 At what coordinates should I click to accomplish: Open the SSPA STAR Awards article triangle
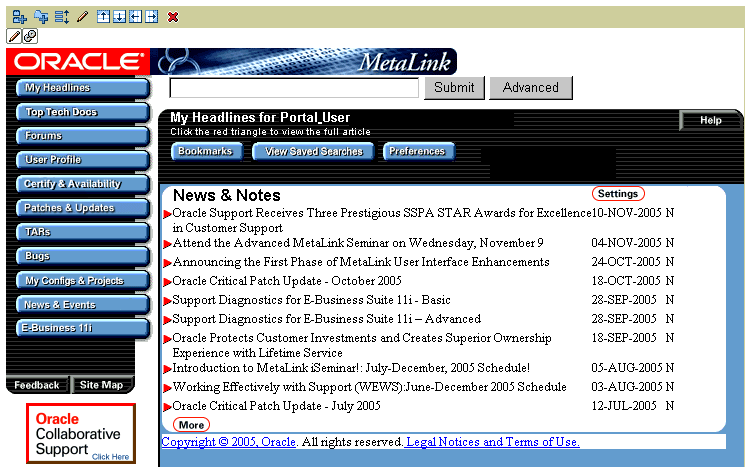(167, 214)
